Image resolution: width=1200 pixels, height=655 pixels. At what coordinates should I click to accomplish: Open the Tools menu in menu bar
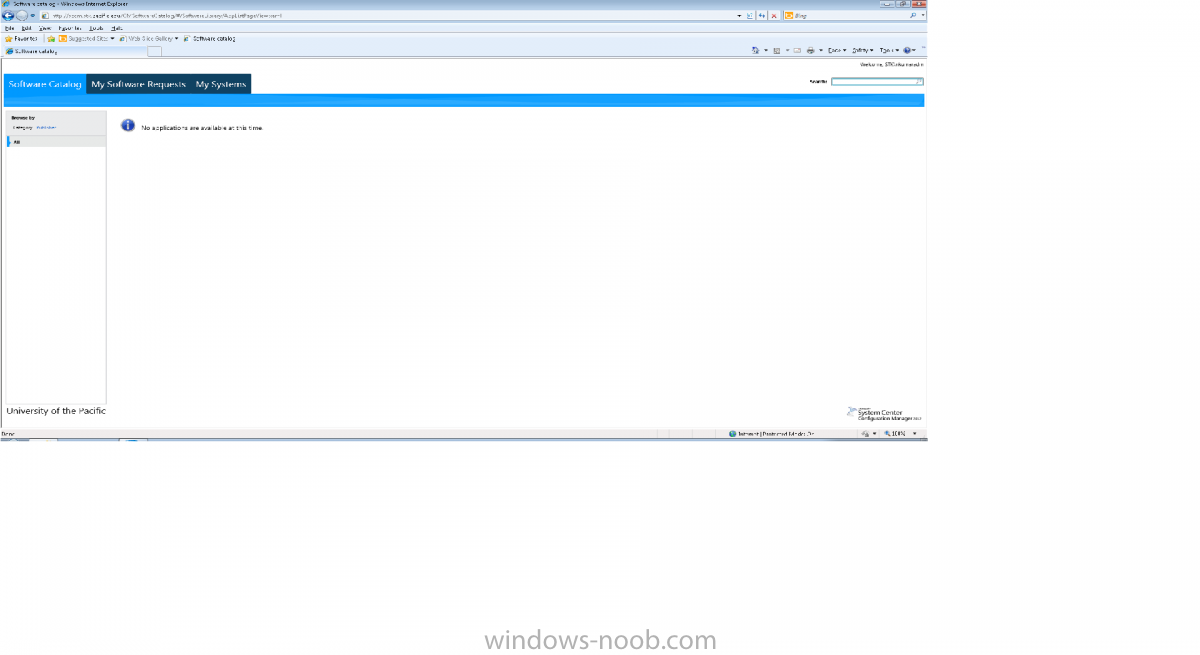[97, 28]
